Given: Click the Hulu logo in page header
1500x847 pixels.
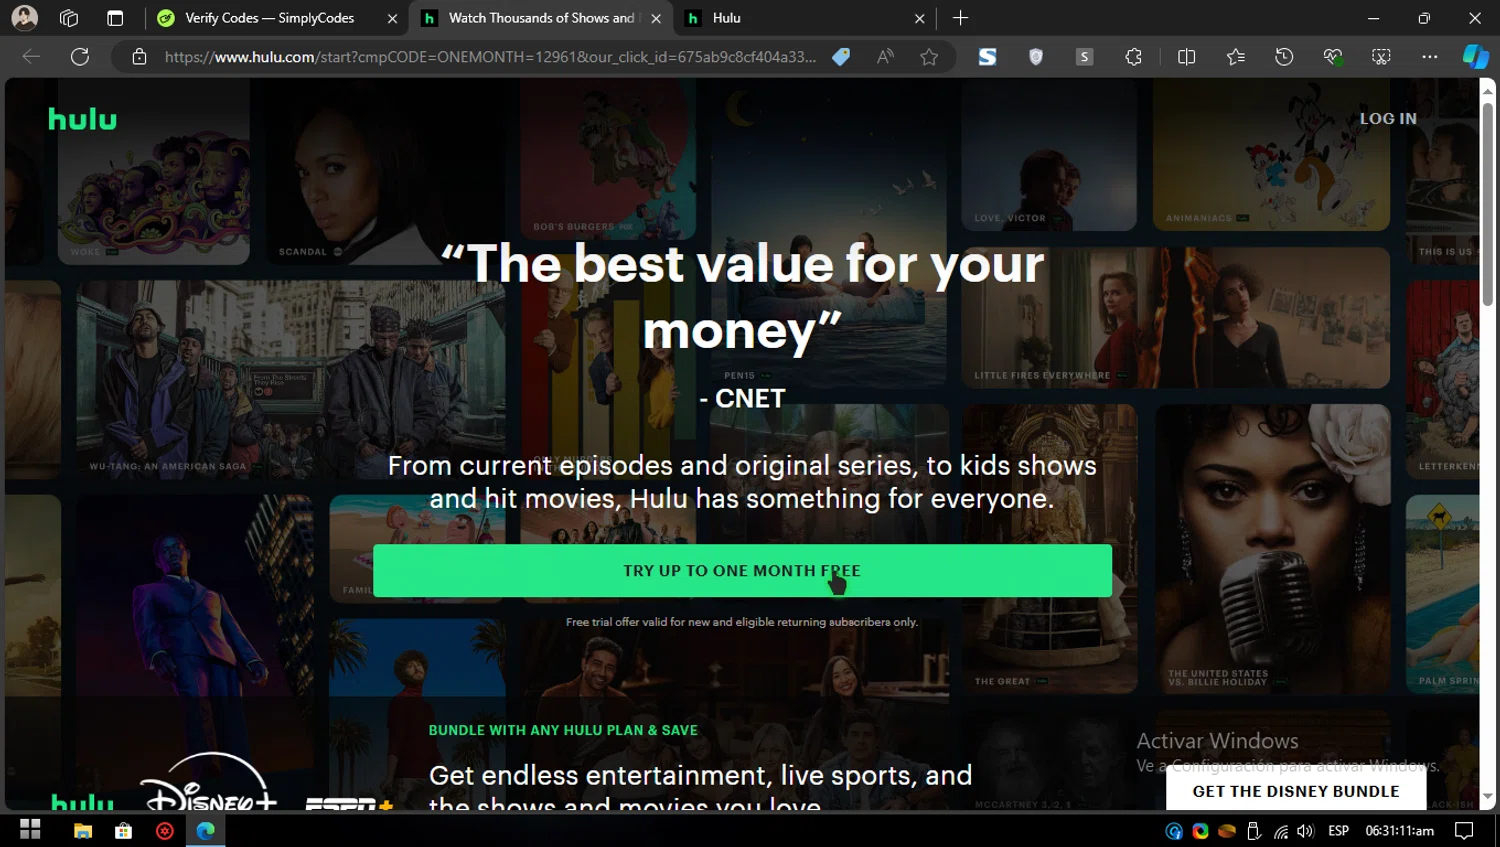Looking at the screenshot, I should pos(83,120).
